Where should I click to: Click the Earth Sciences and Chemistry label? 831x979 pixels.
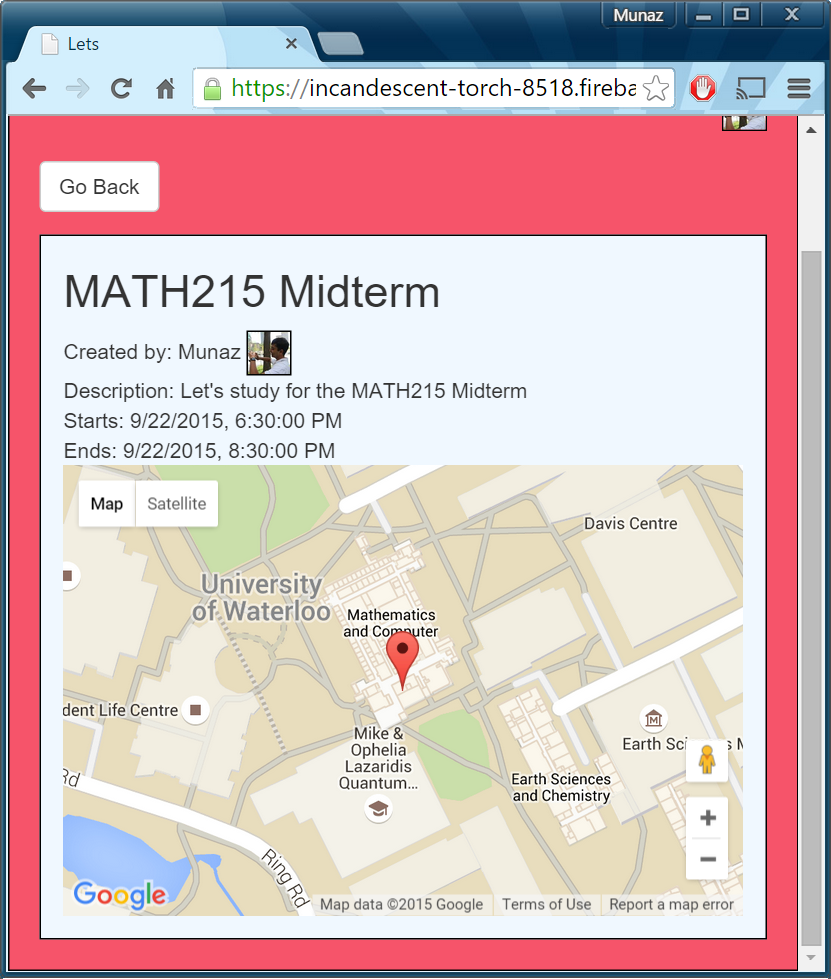[x=561, y=787]
